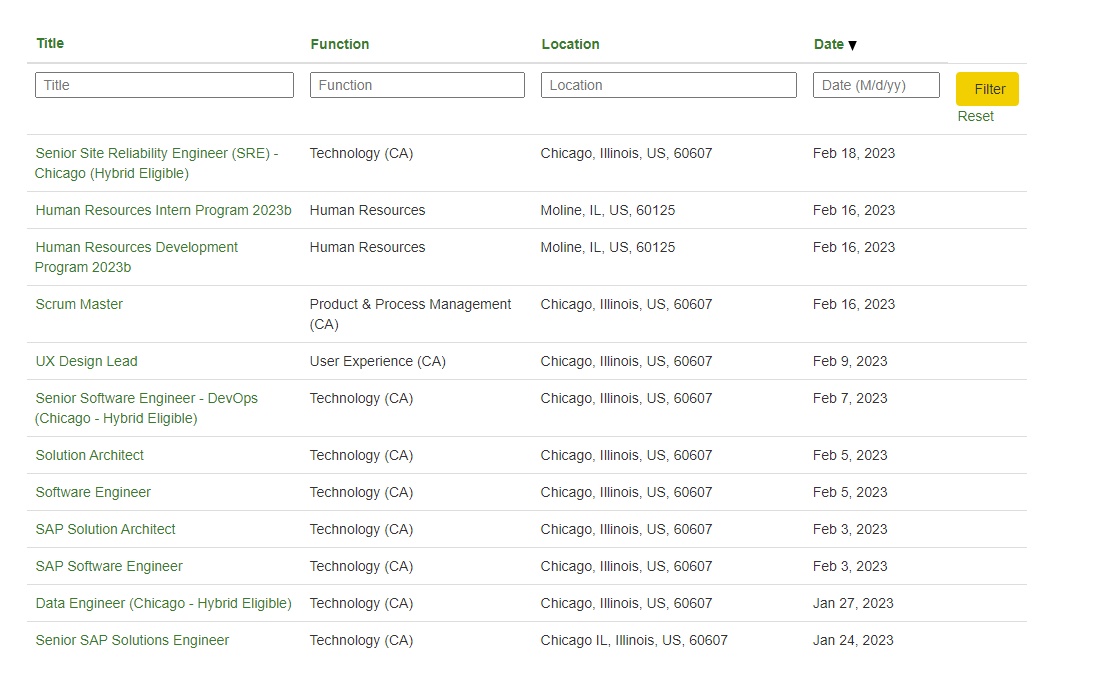The width and height of the screenshot is (1093, 673).
Task: Select the Feb 7, 2023 date cell
Action: (850, 398)
